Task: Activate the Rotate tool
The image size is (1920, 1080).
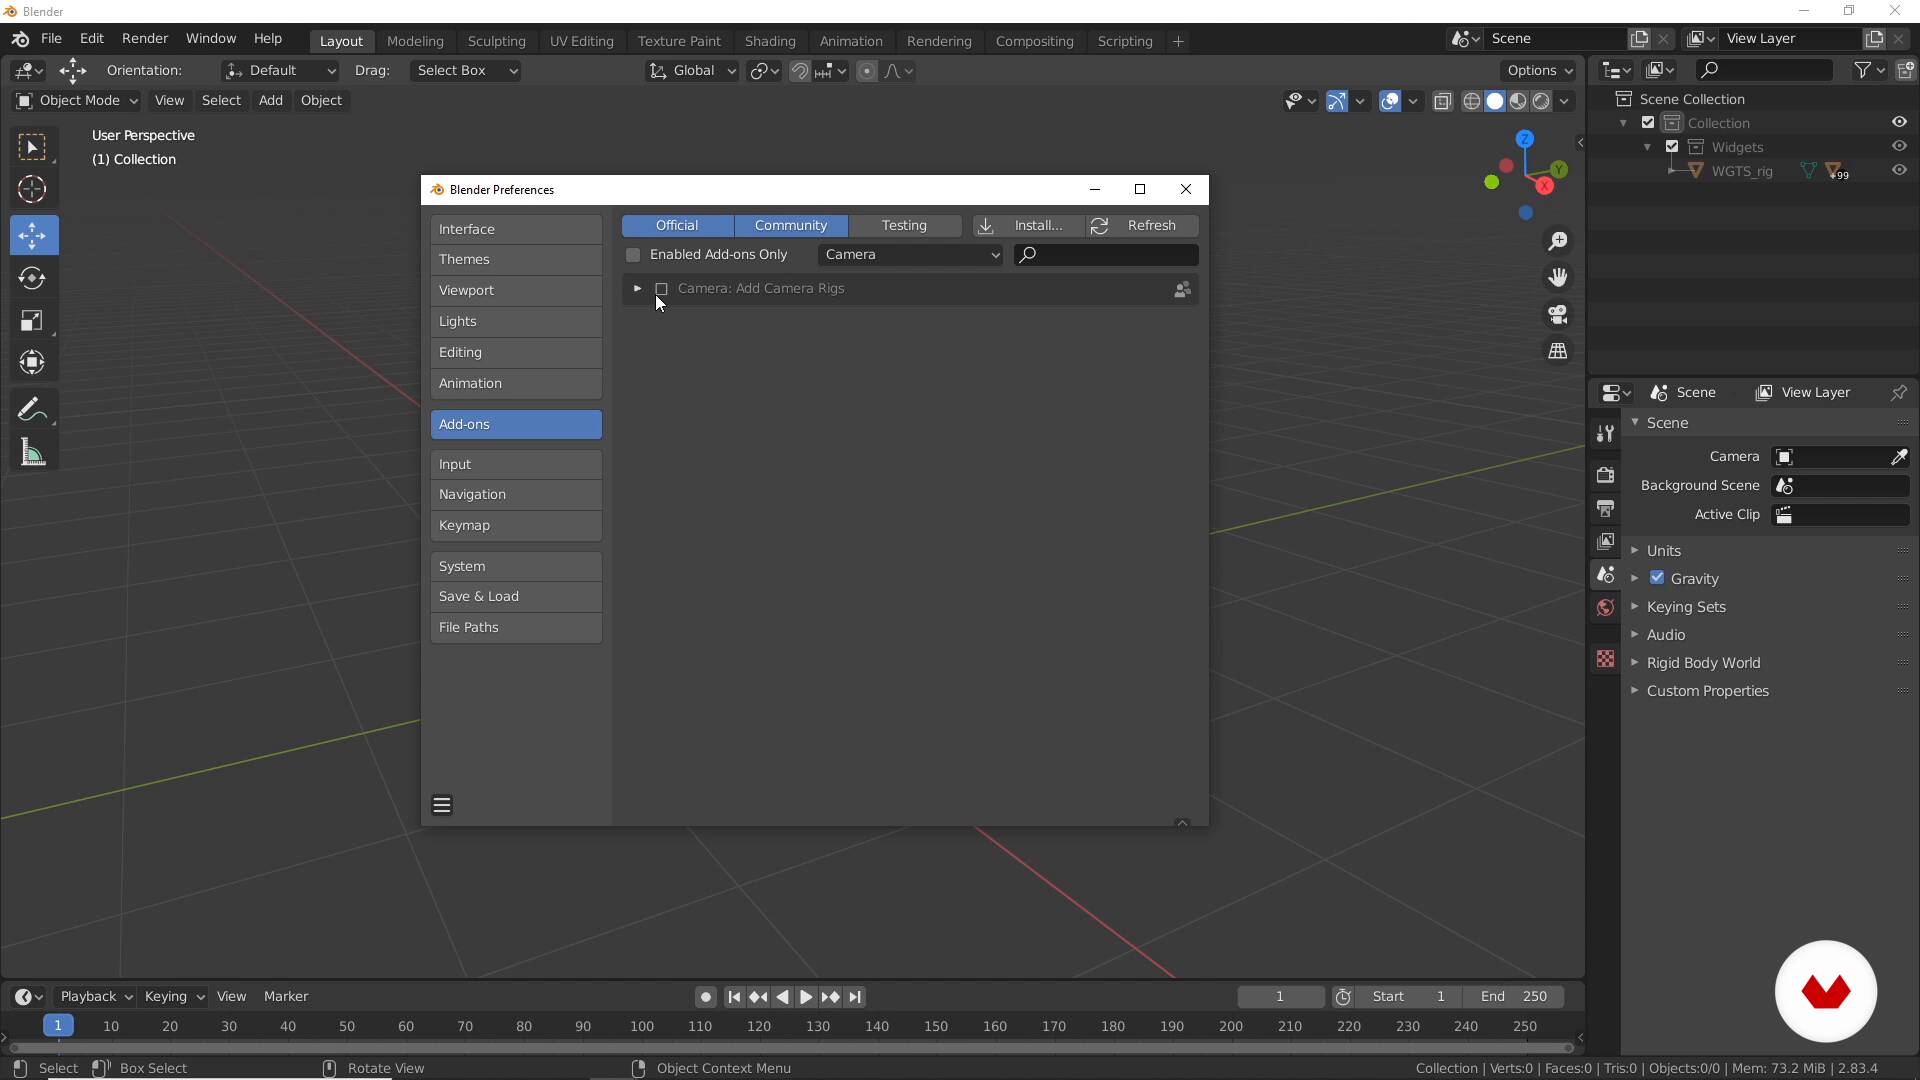Action: coord(32,279)
